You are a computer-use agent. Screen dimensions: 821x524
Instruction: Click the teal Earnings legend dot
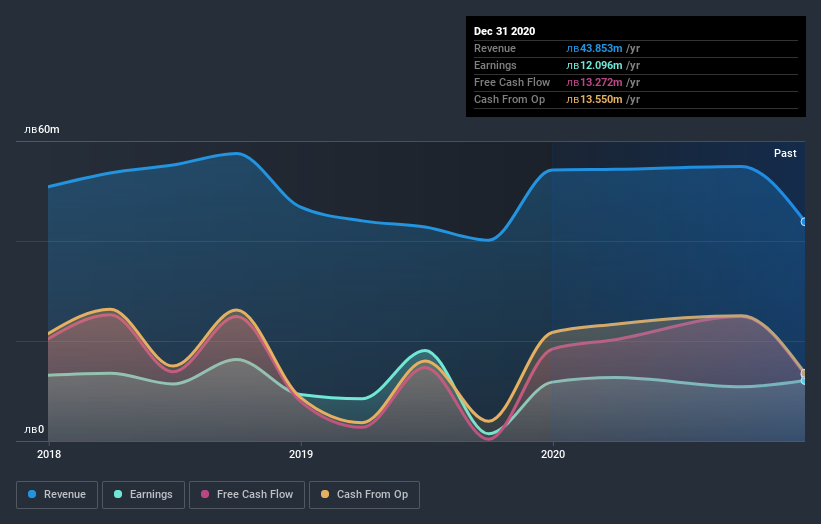(x=118, y=494)
